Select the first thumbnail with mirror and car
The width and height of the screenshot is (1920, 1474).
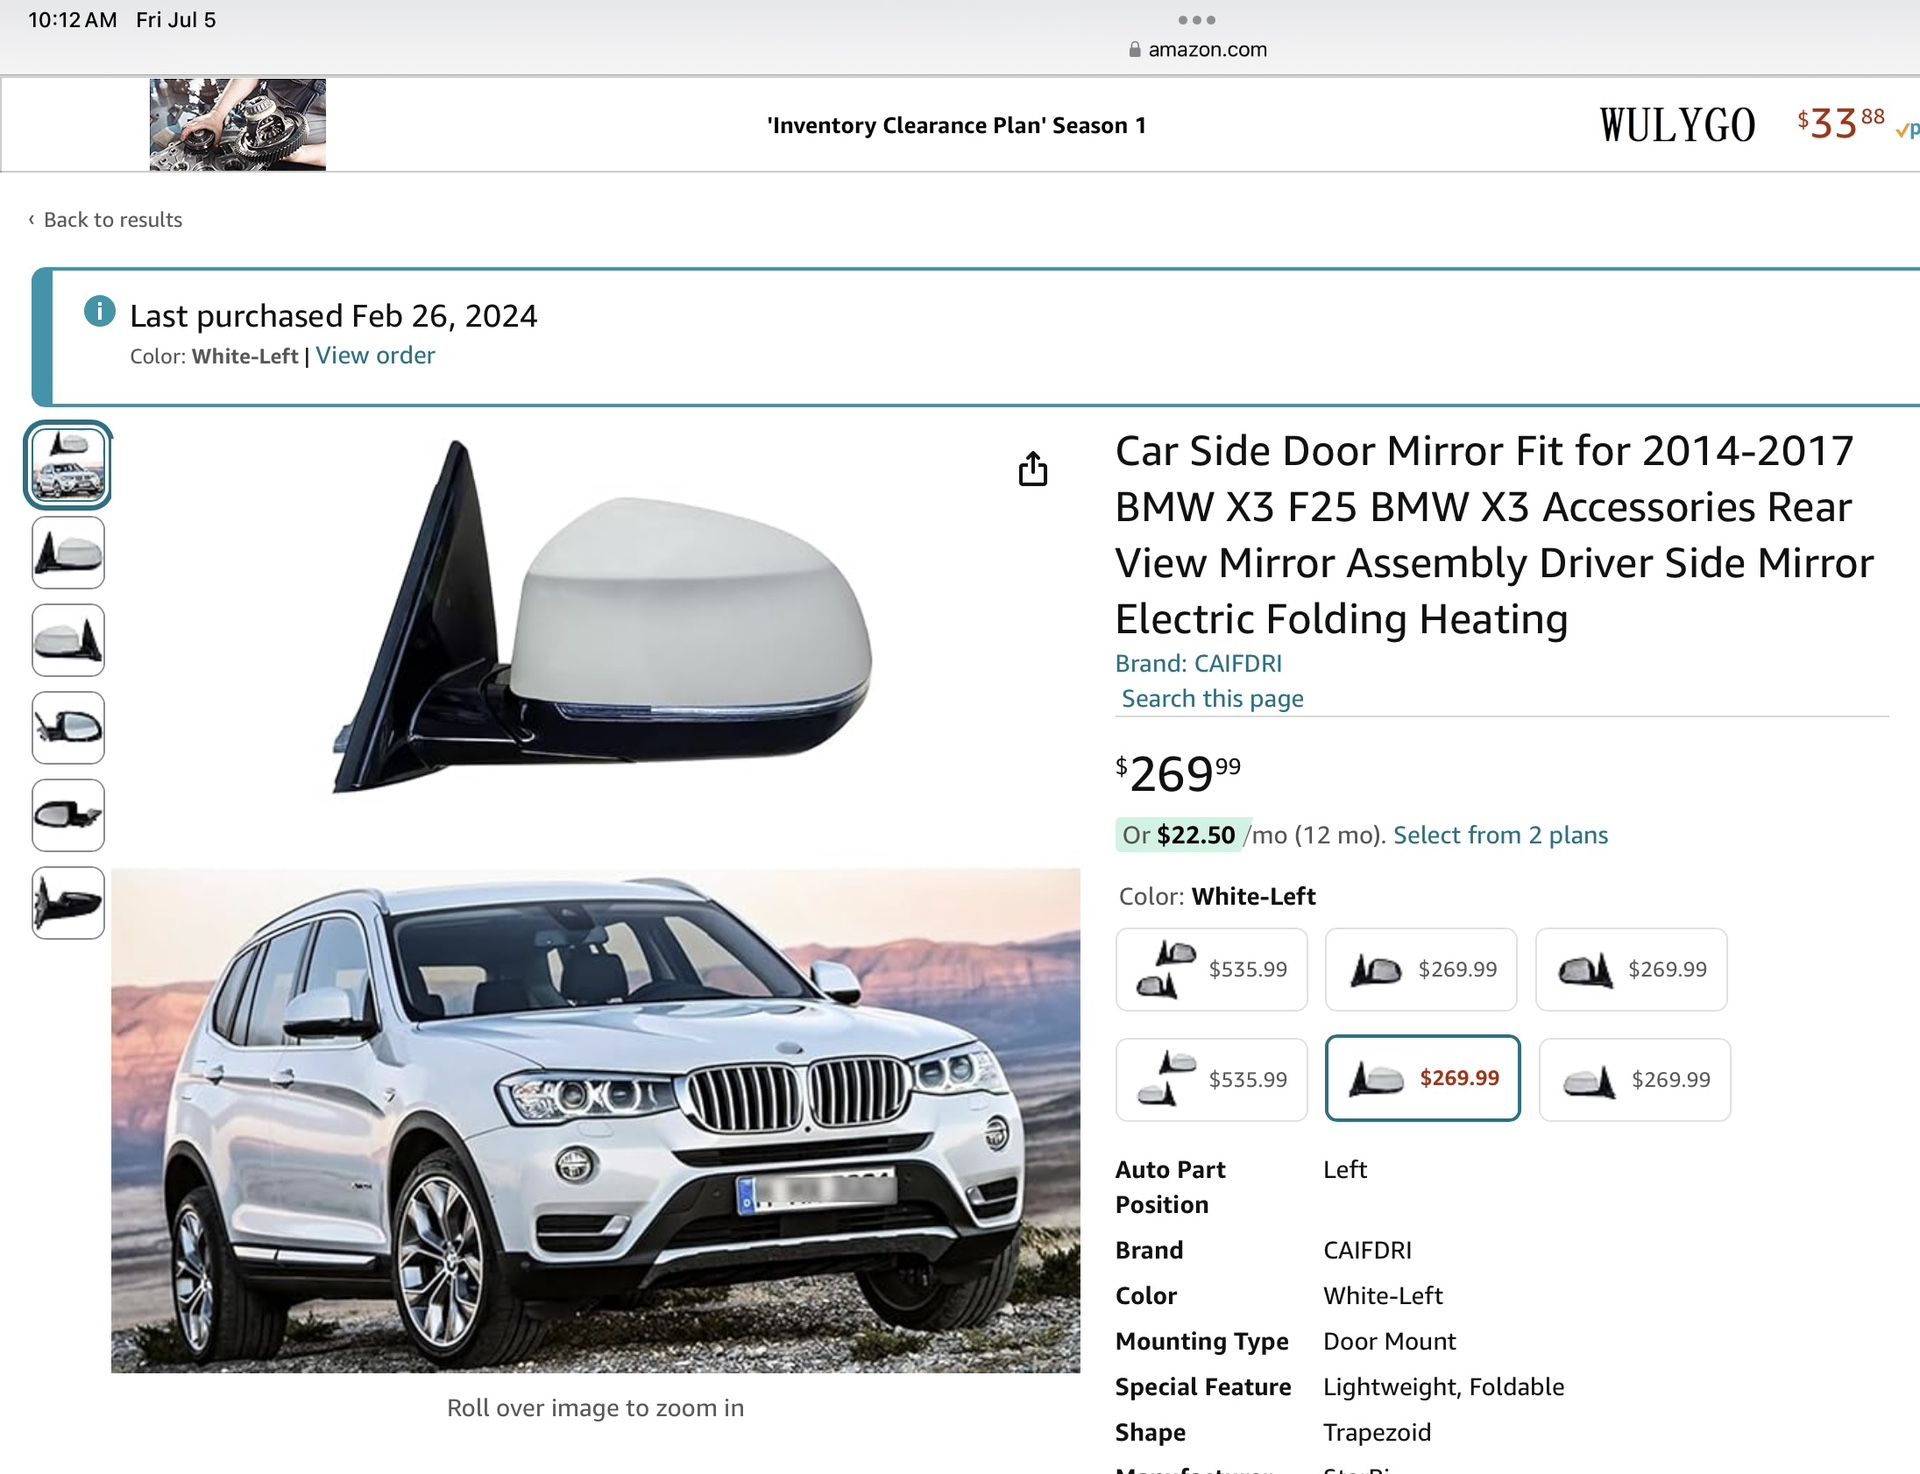pyautogui.click(x=68, y=465)
